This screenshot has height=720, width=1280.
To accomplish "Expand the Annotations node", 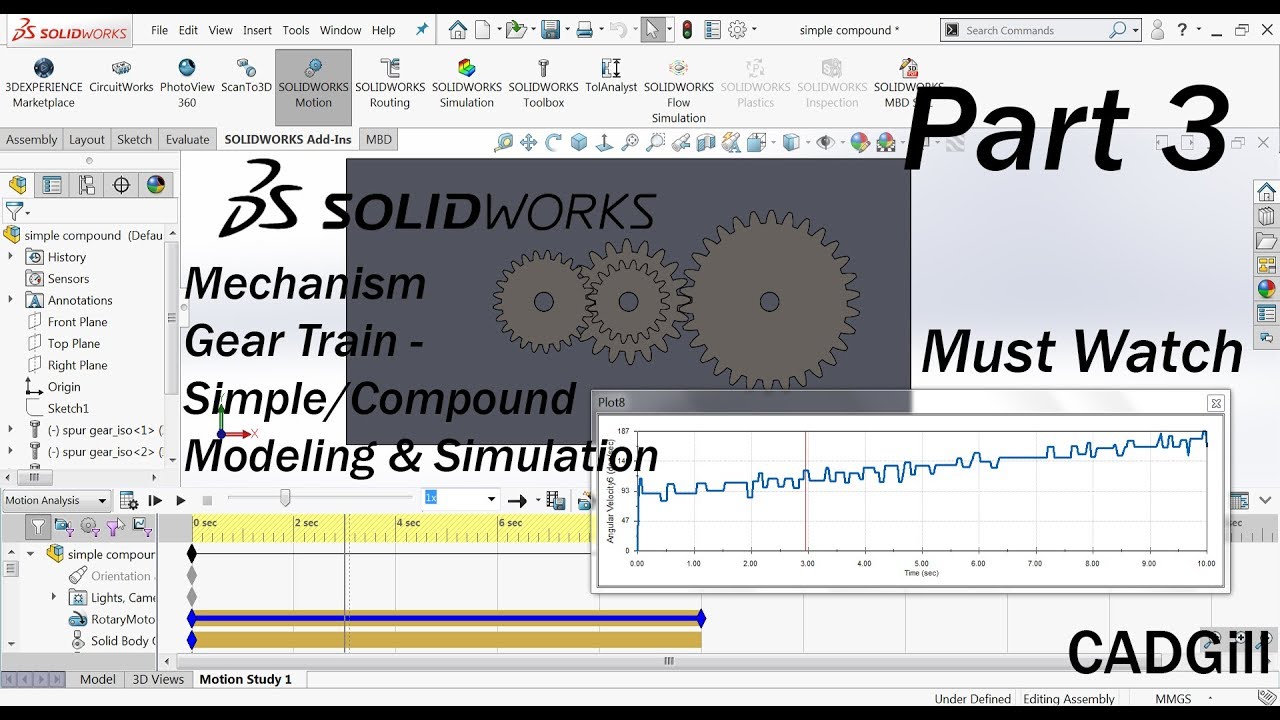I will point(11,300).
